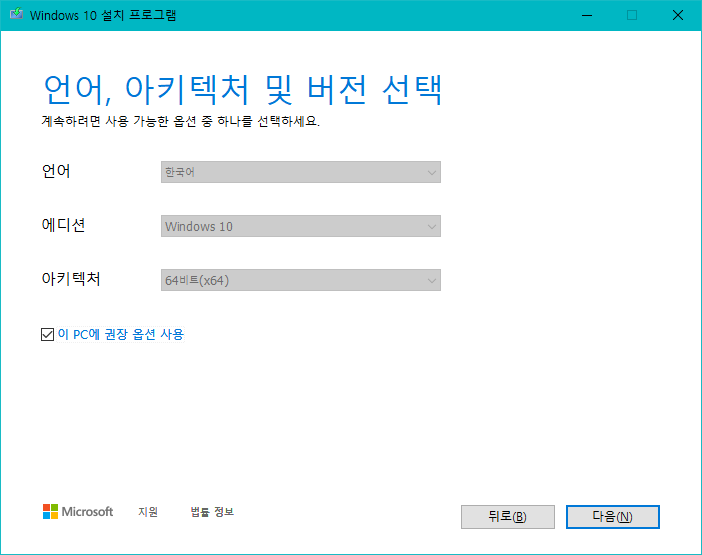This screenshot has height=555, width=702.
Task: Open the 언어 dropdown showing 한국어
Action: (x=301, y=172)
